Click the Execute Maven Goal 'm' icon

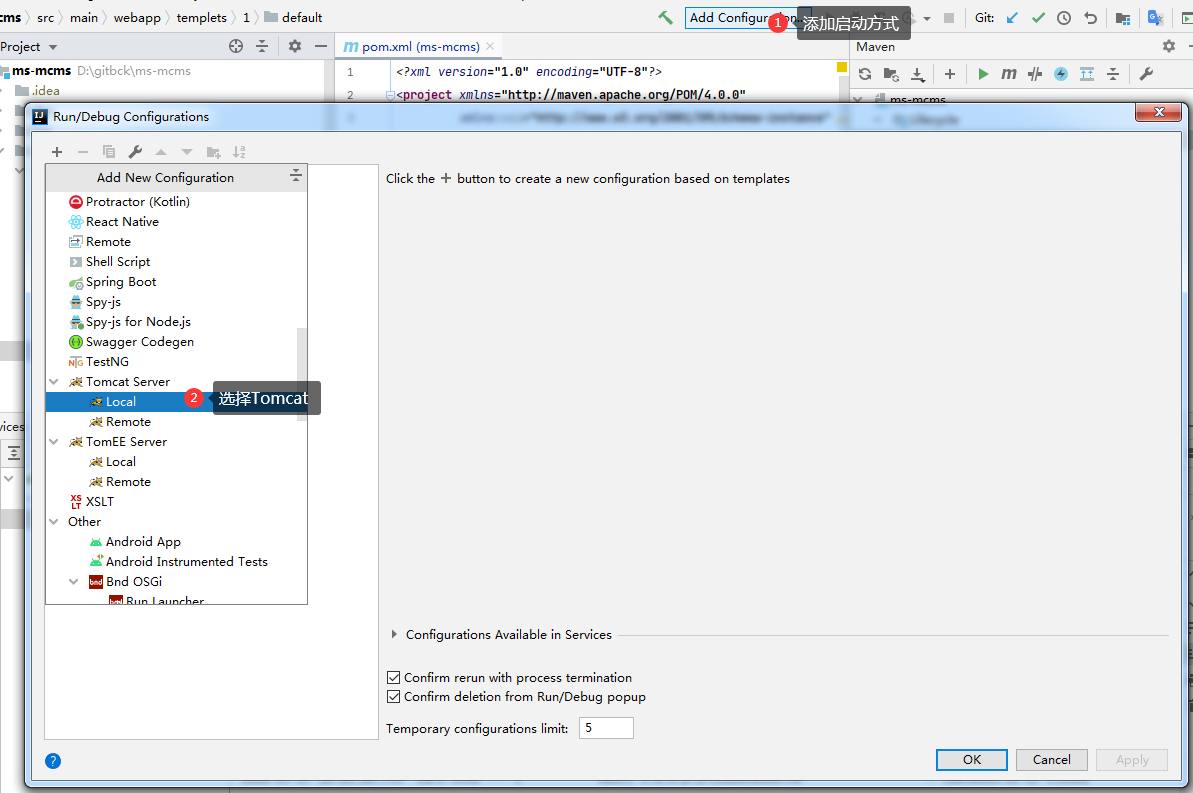click(1009, 74)
